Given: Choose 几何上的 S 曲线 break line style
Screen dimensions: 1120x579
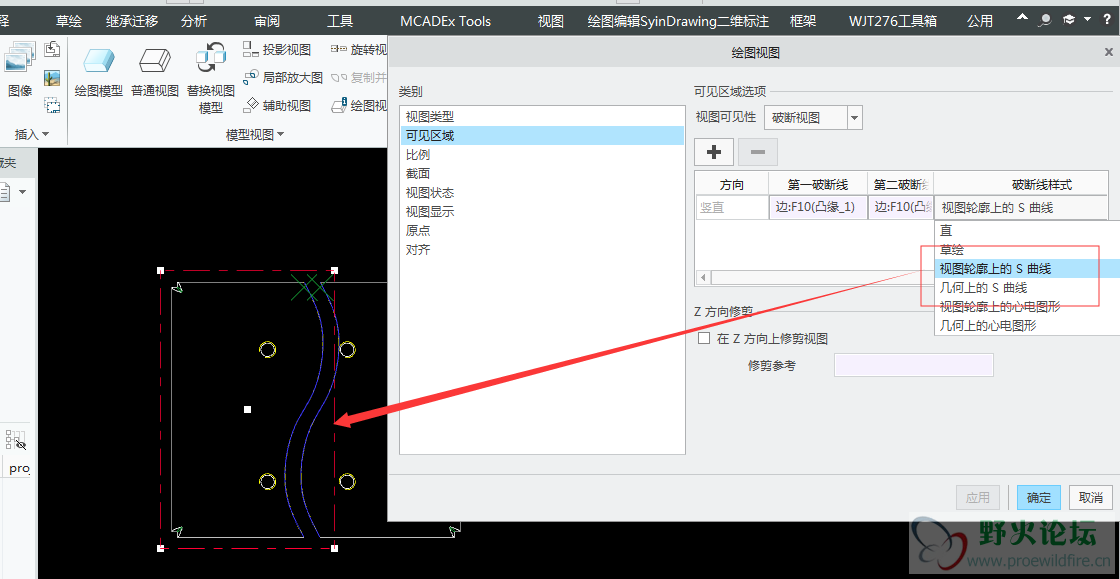Looking at the screenshot, I should point(982,288).
